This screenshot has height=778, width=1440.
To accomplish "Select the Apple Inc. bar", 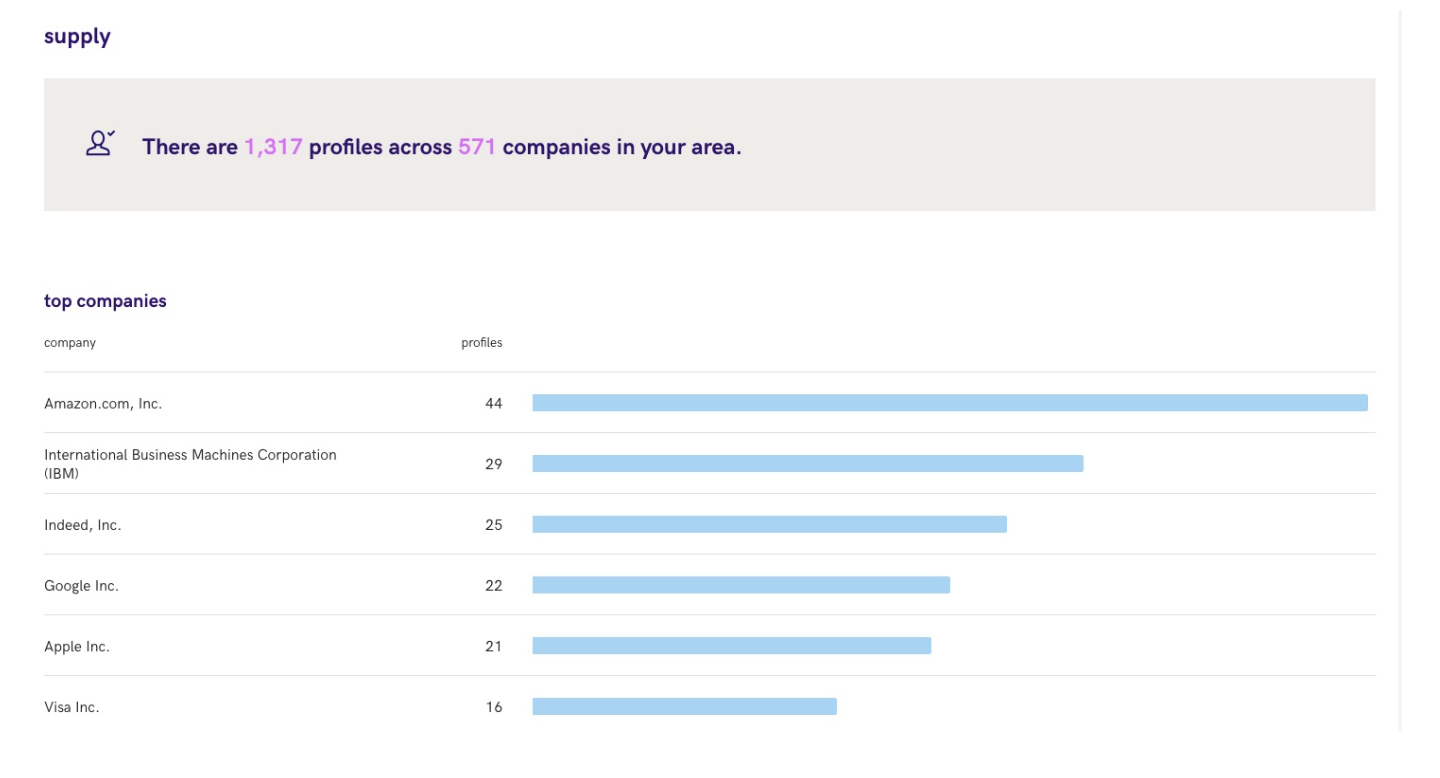I will click(x=732, y=646).
